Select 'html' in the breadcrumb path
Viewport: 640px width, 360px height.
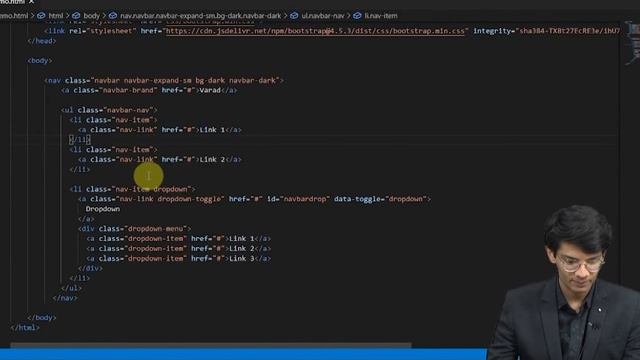56,16
